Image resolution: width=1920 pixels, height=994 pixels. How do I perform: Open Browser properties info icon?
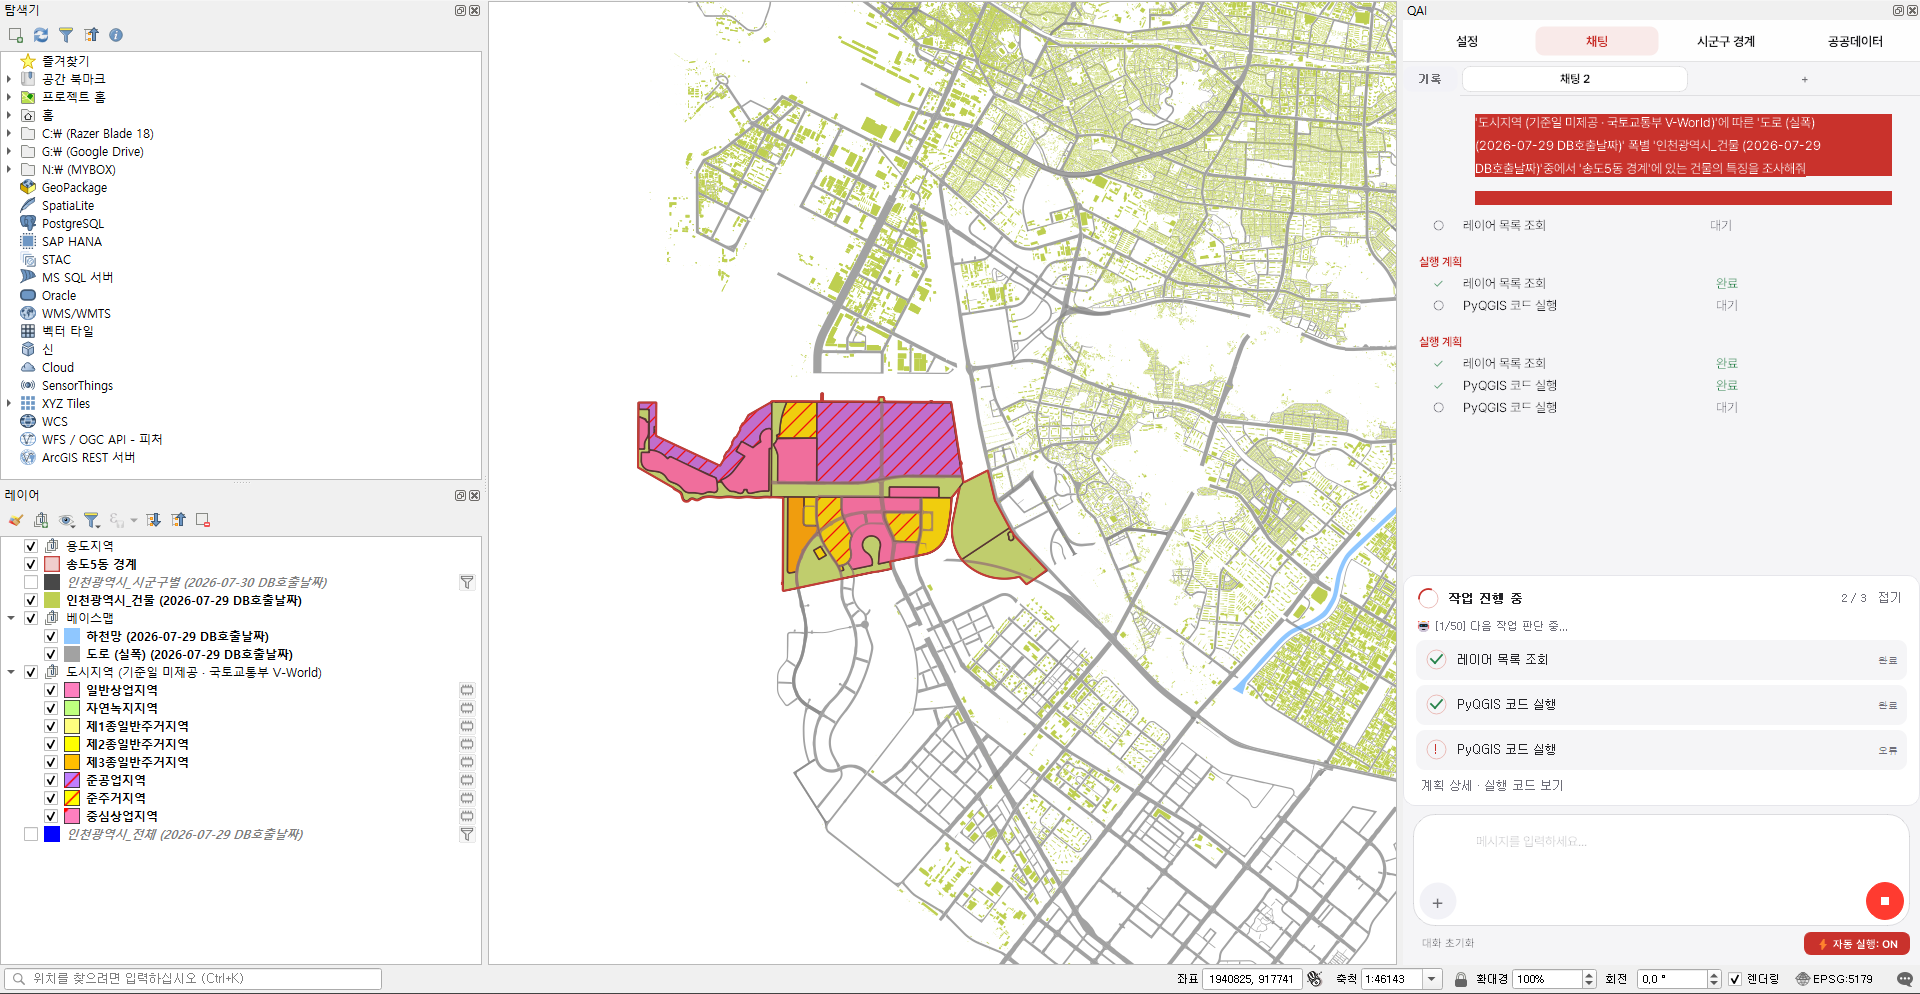coord(116,35)
